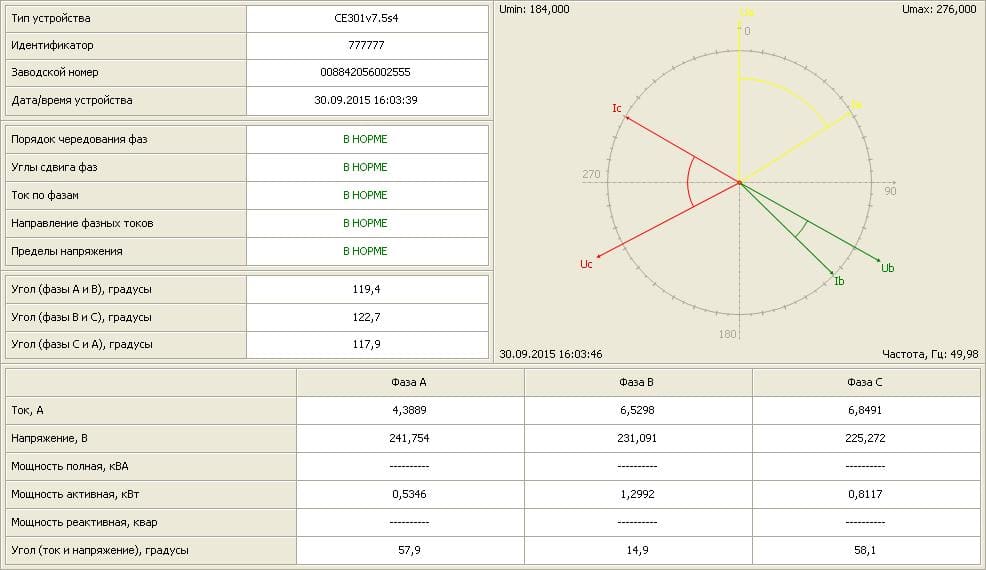The image size is (986, 570).
Task: Select phase B current value 6,5298
Action: (x=637, y=410)
